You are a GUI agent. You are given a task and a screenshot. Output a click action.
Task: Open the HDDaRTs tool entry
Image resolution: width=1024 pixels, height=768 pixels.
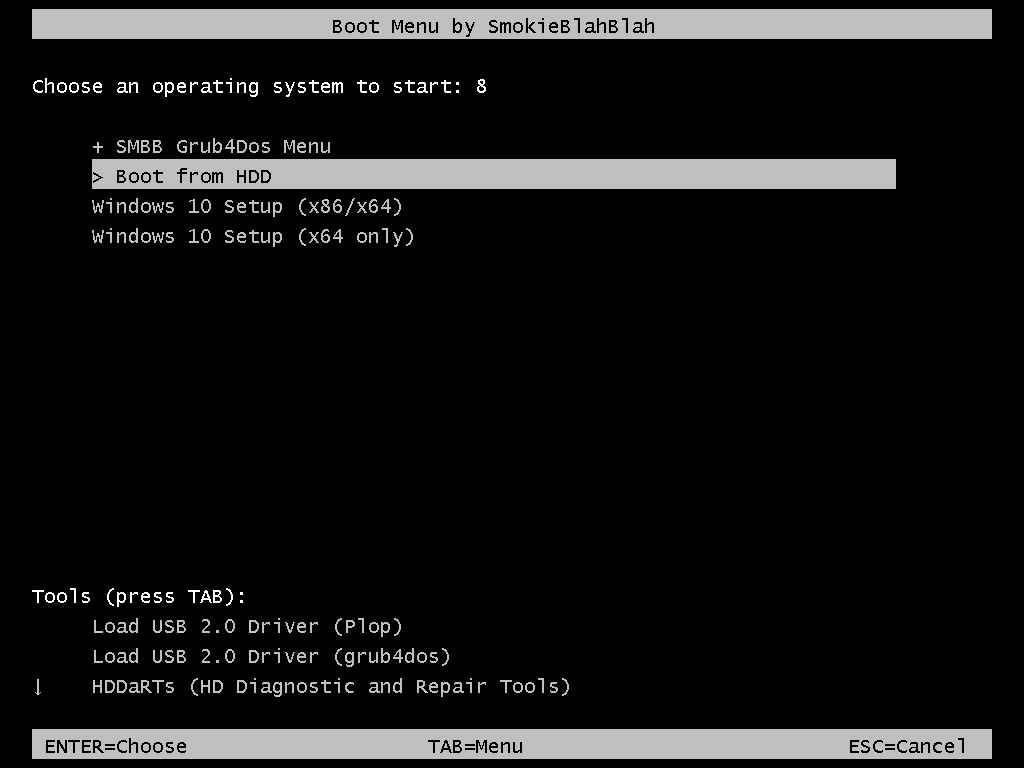coord(133,687)
